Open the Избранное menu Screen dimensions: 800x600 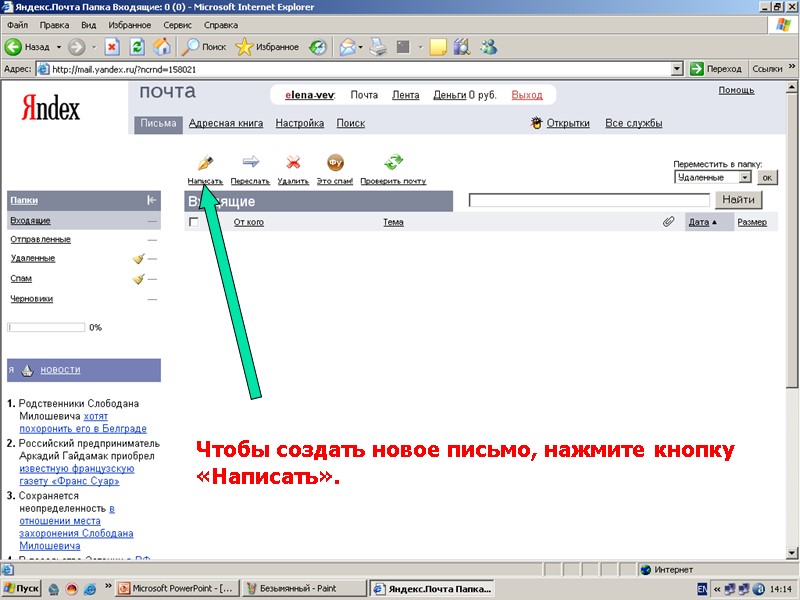(x=130, y=25)
